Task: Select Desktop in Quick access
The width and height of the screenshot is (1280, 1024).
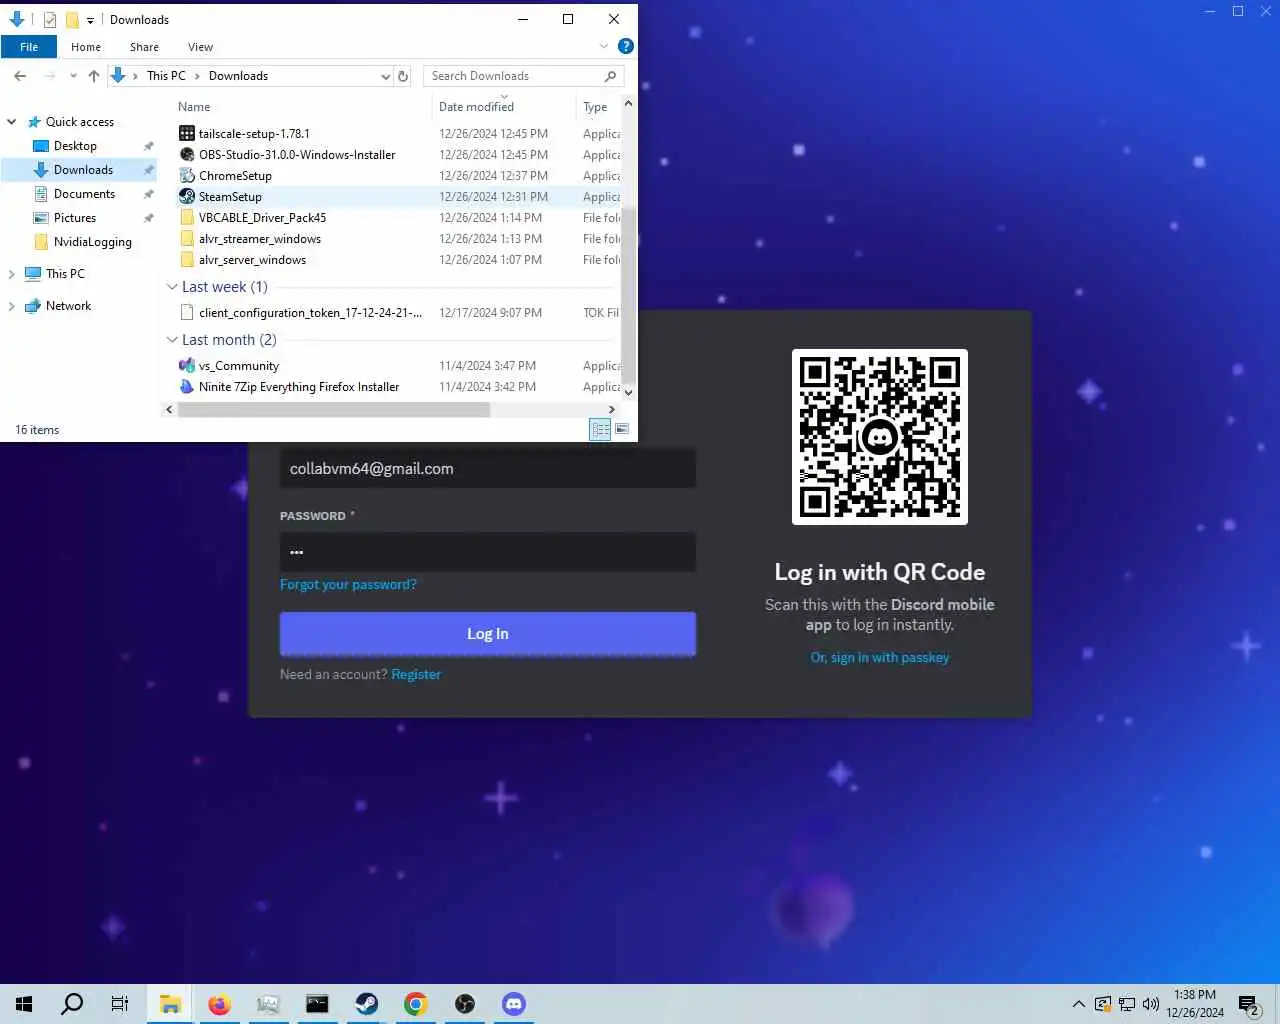Action: (75, 146)
